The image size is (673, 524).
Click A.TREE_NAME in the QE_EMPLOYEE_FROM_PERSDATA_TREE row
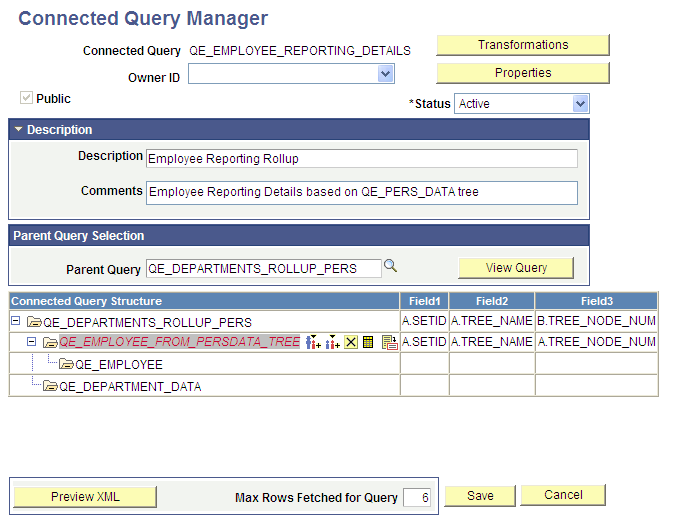492,342
